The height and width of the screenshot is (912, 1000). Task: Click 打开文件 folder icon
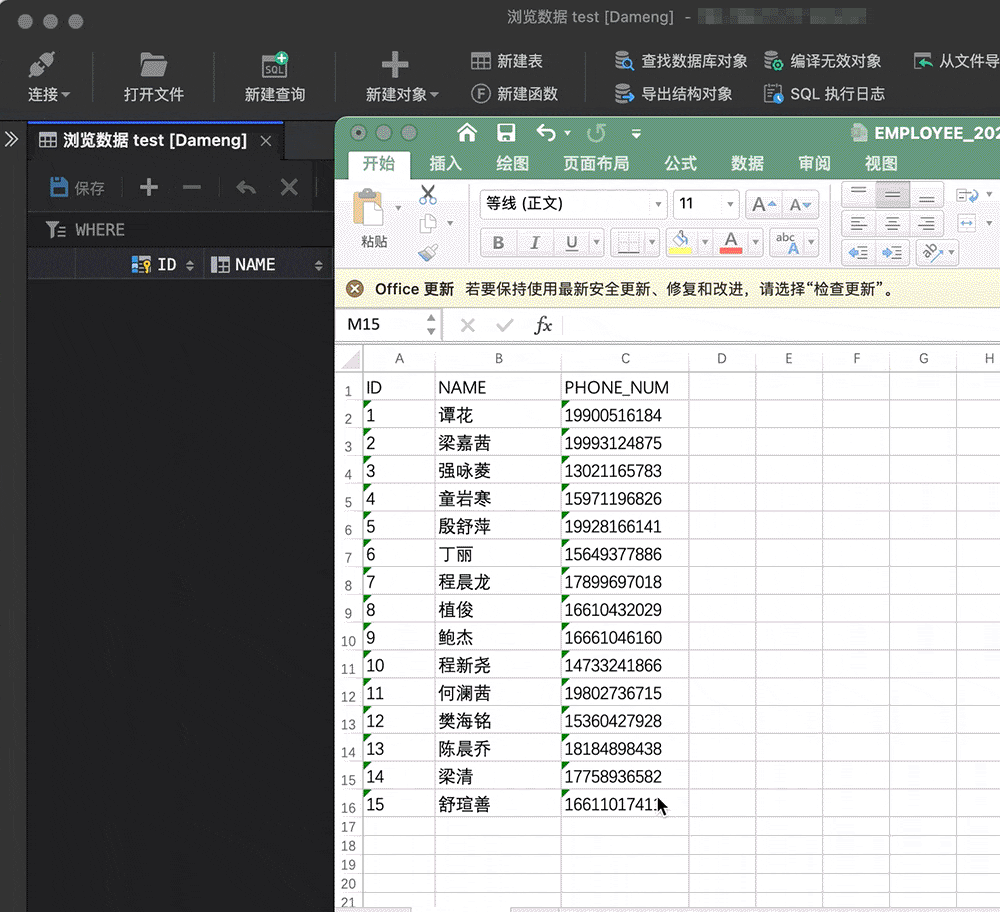pos(153,65)
